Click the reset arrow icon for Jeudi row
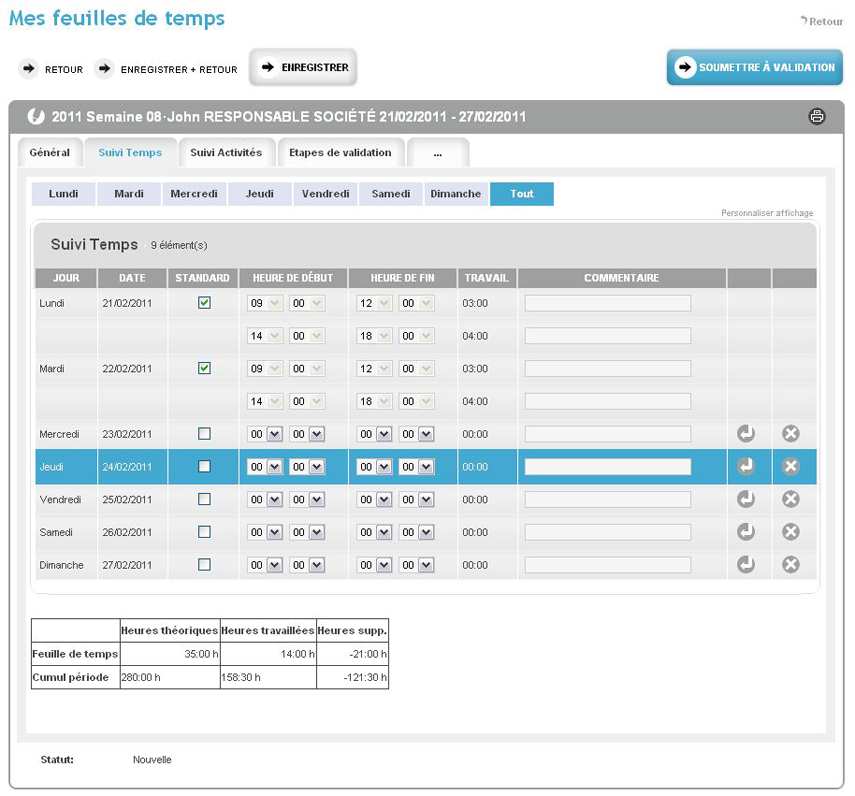This screenshot has width=855, height=796. point(746,466)
